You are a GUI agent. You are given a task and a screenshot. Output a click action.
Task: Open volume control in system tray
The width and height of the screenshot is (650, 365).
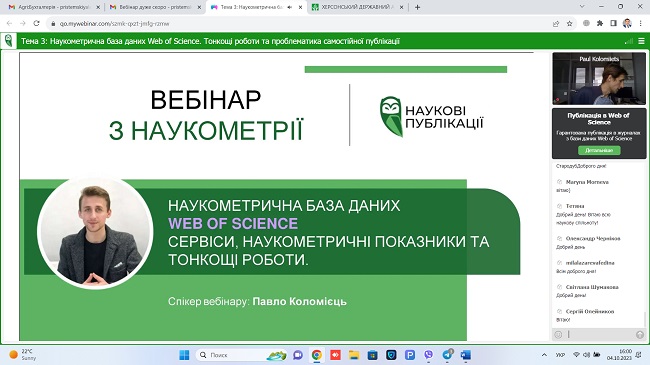click(586, 355)
